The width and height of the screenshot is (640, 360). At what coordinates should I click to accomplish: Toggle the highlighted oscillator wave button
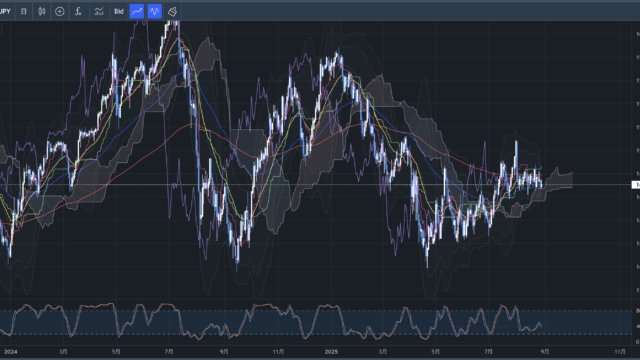155,11
